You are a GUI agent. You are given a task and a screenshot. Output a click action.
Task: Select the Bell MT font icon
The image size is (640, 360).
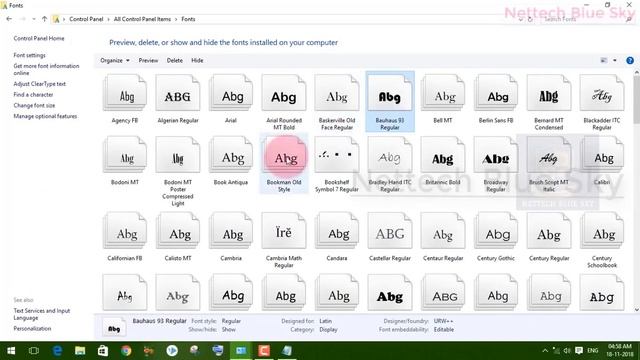click(x=443, y=93)
